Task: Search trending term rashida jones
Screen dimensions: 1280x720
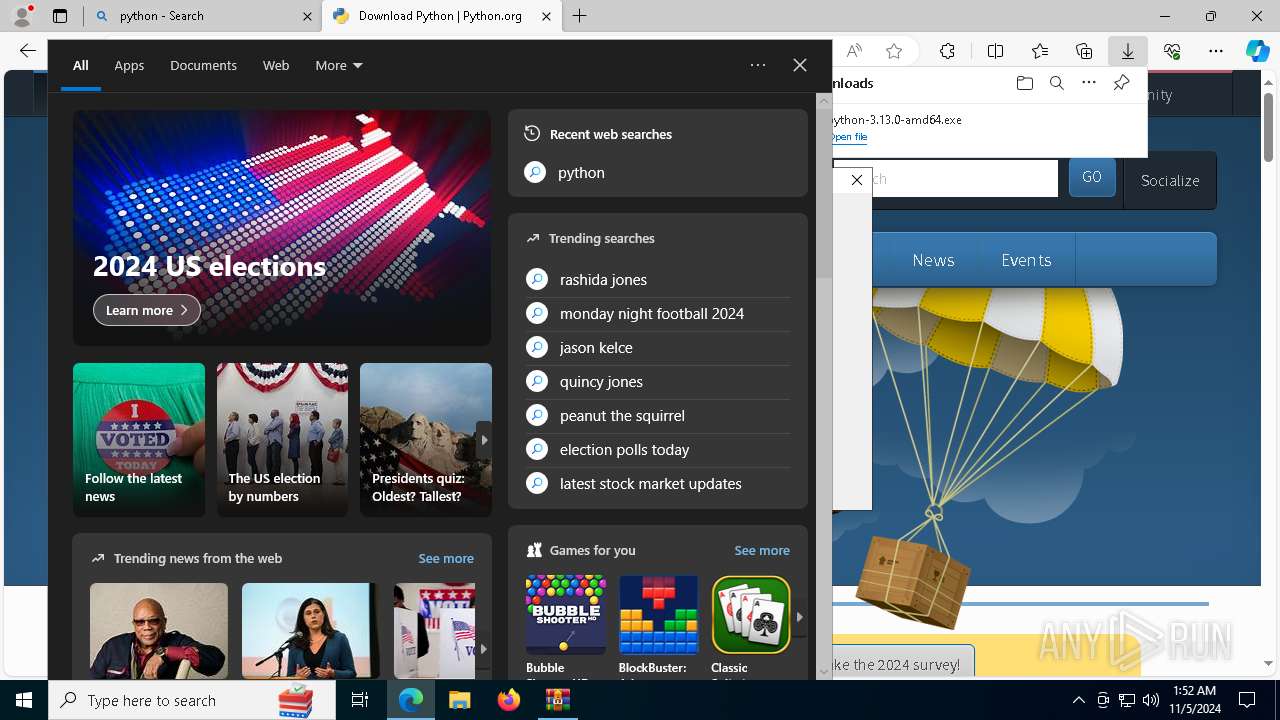Action: point(657,279)
